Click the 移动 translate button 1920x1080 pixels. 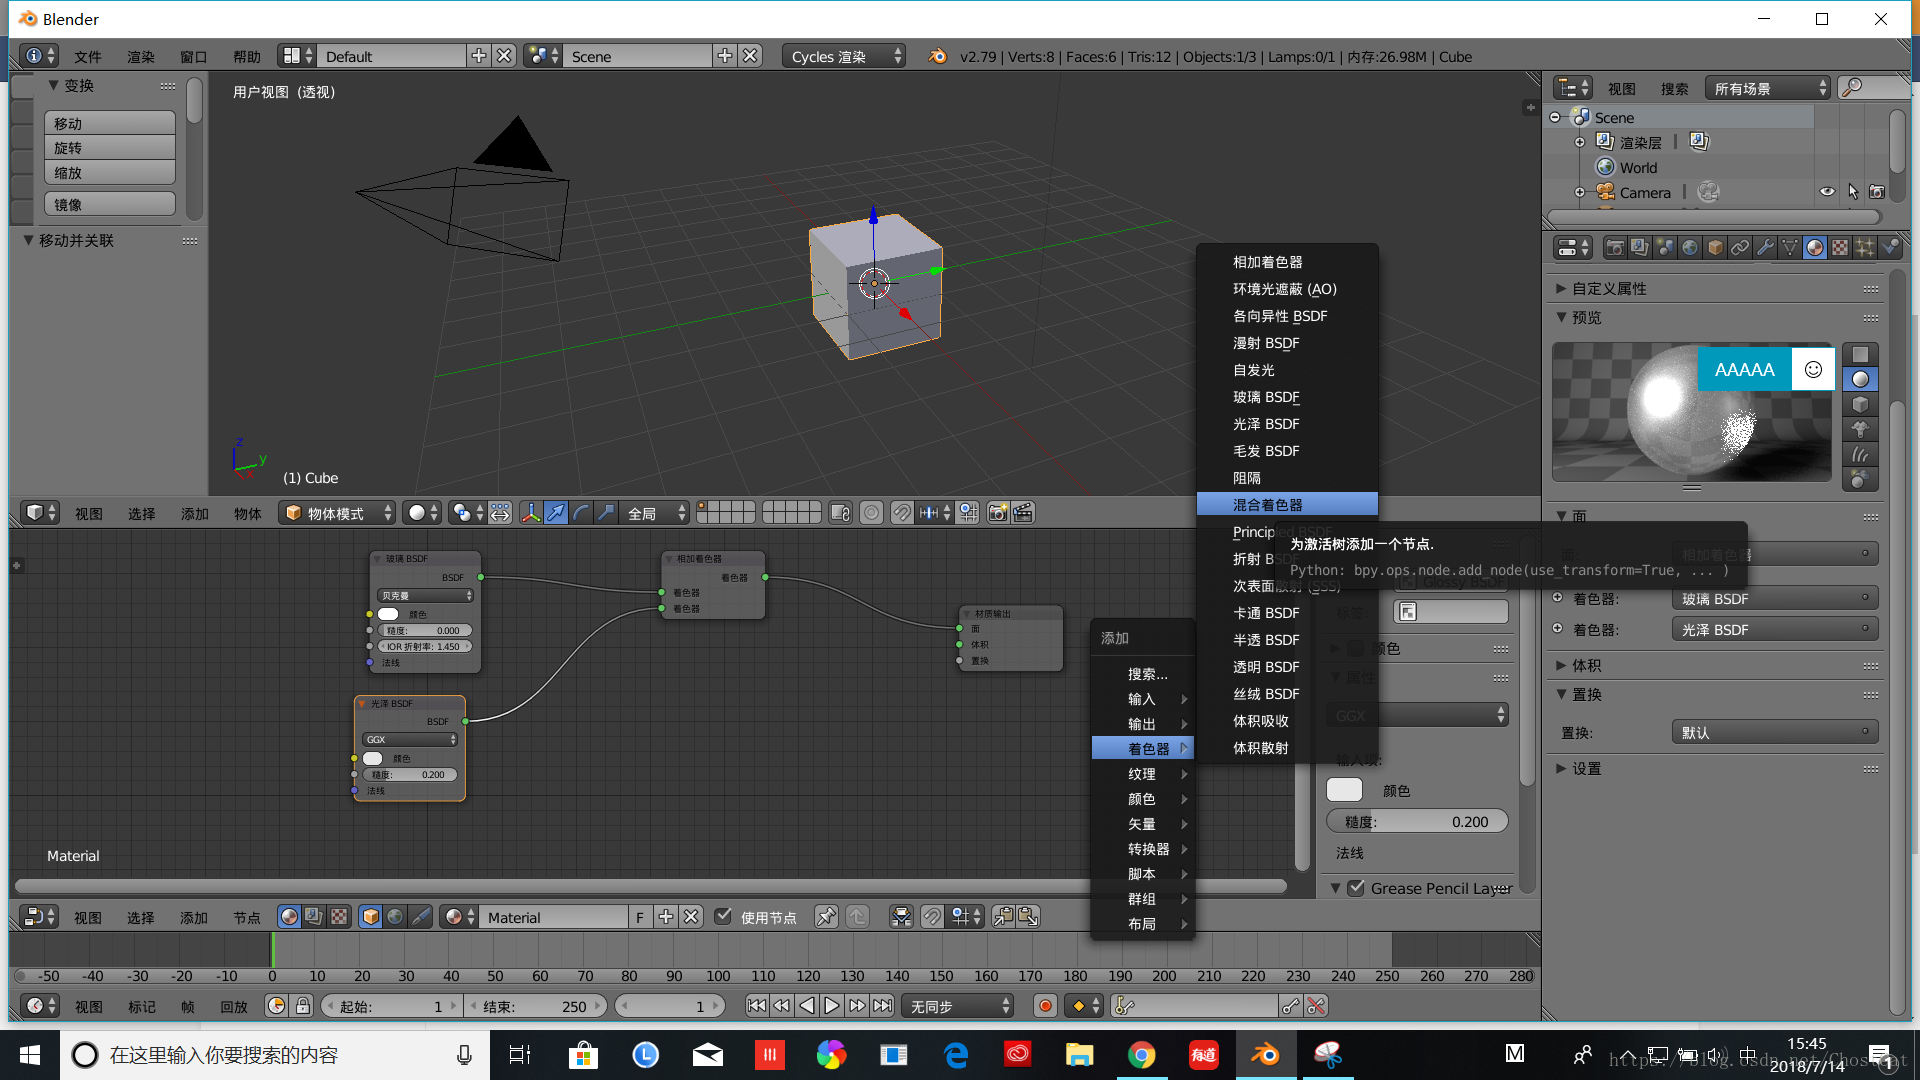(110, 123)
